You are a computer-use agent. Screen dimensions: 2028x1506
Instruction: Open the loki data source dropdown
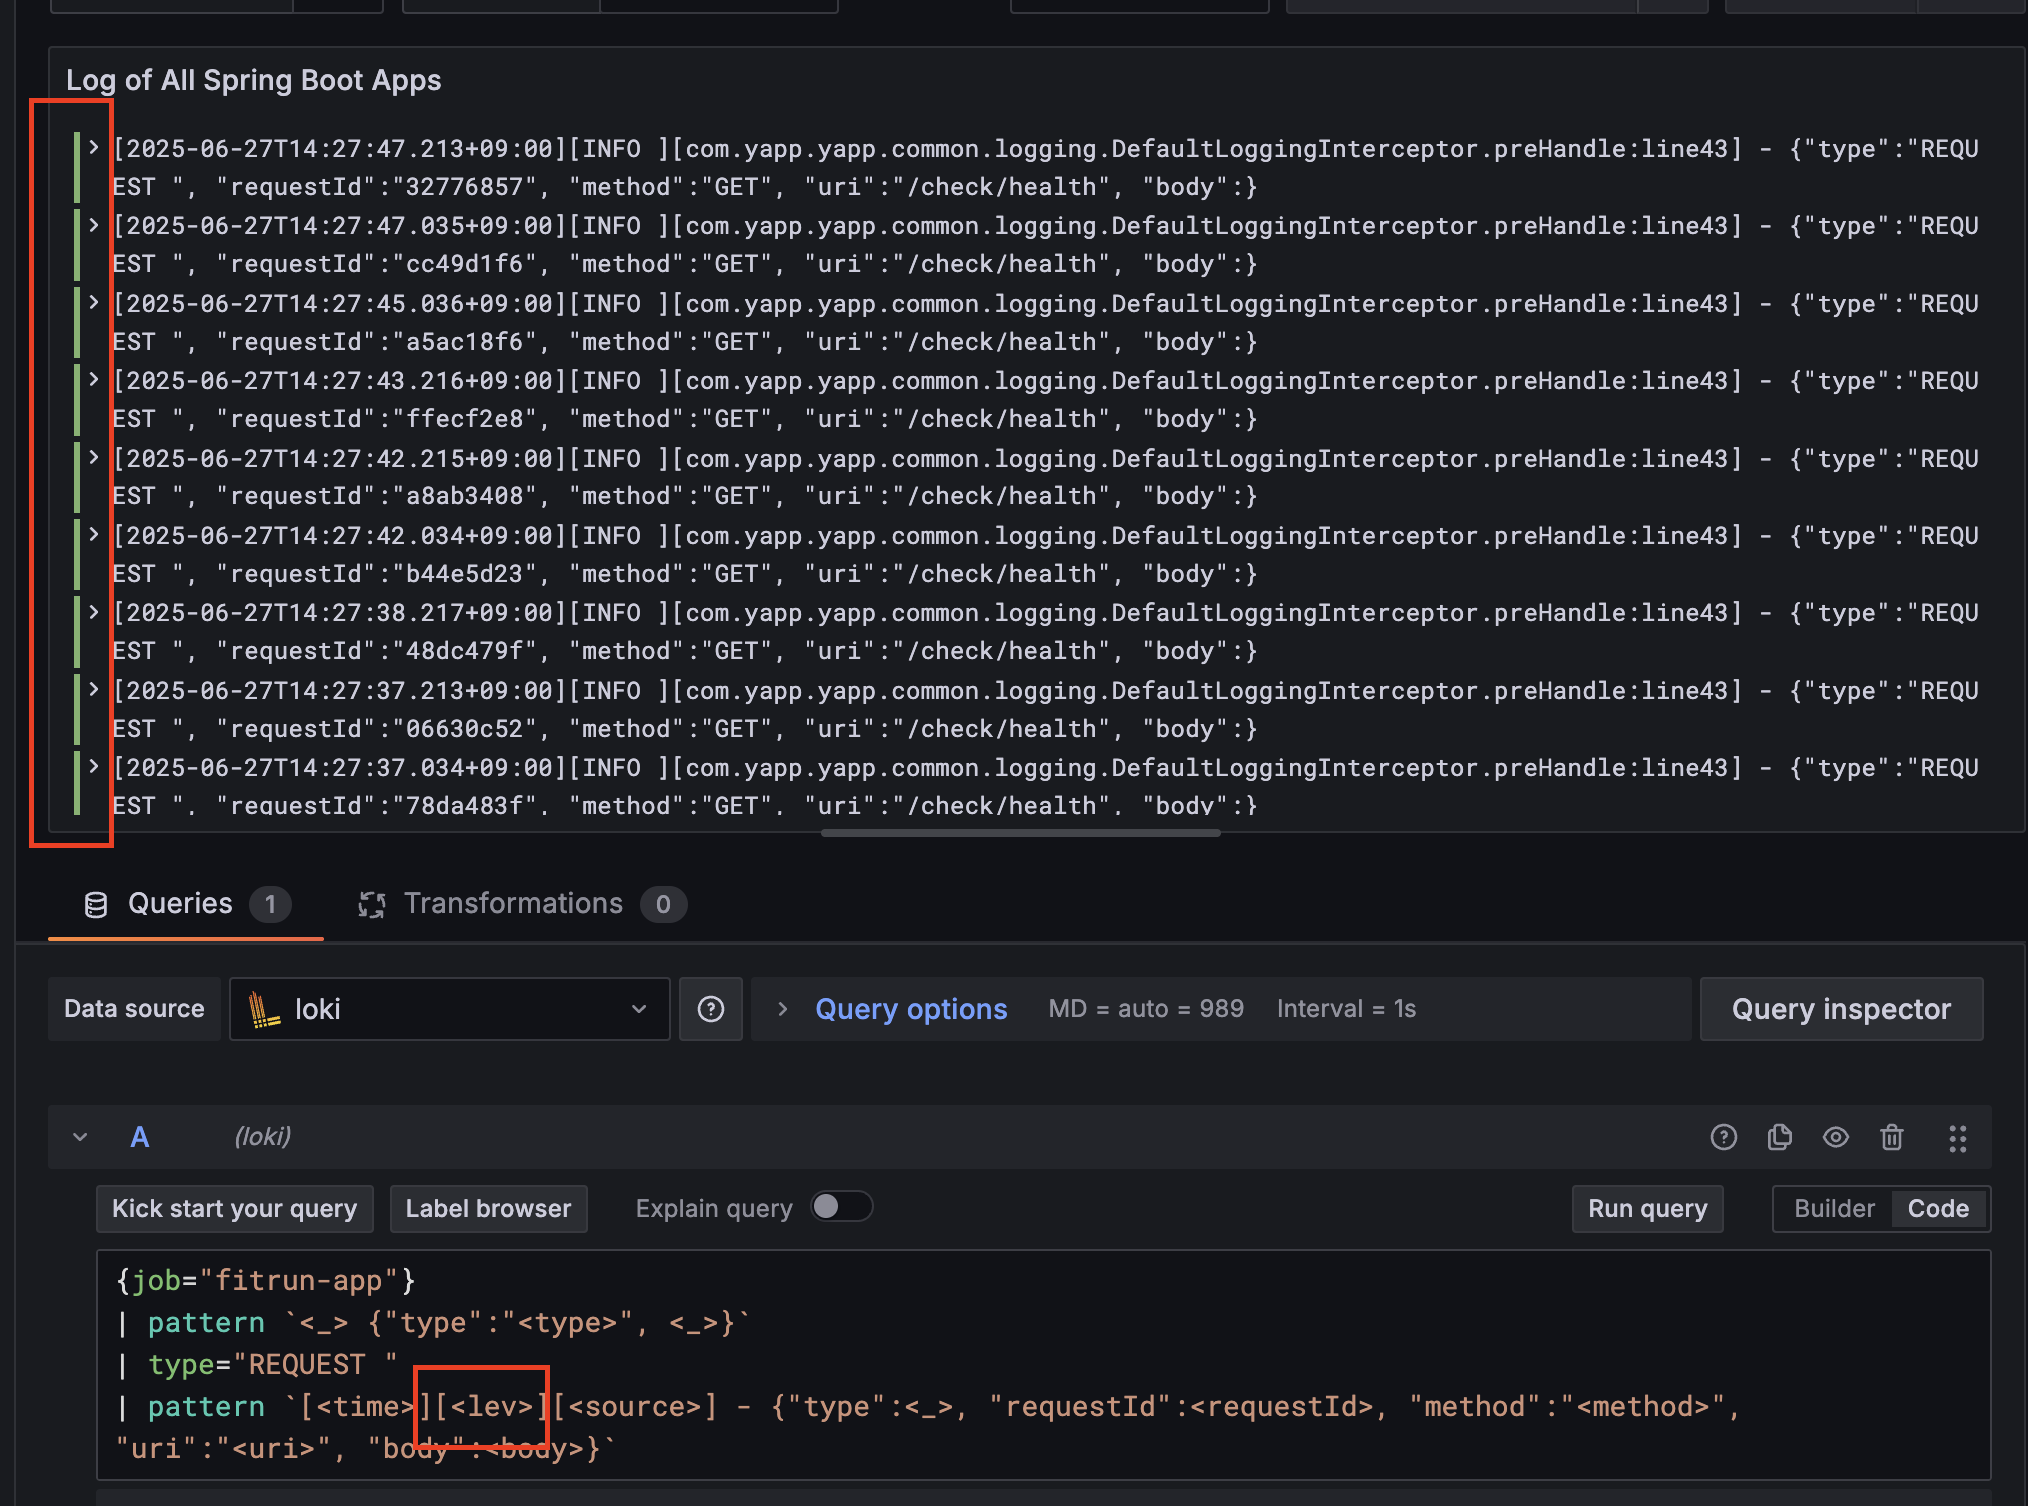[x=450, y=1009]
